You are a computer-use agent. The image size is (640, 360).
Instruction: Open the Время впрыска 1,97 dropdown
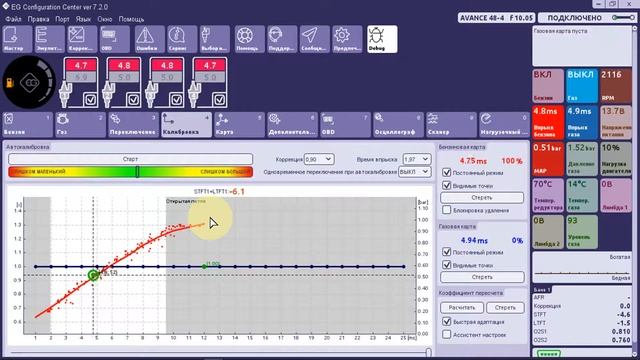pos(416,159)
